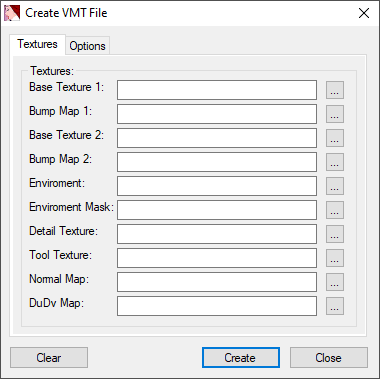Image resolution: width=380 pixels, height=379 pixels.
Task: Focus the Bump Map 1 input field
Action: (217, 114)
